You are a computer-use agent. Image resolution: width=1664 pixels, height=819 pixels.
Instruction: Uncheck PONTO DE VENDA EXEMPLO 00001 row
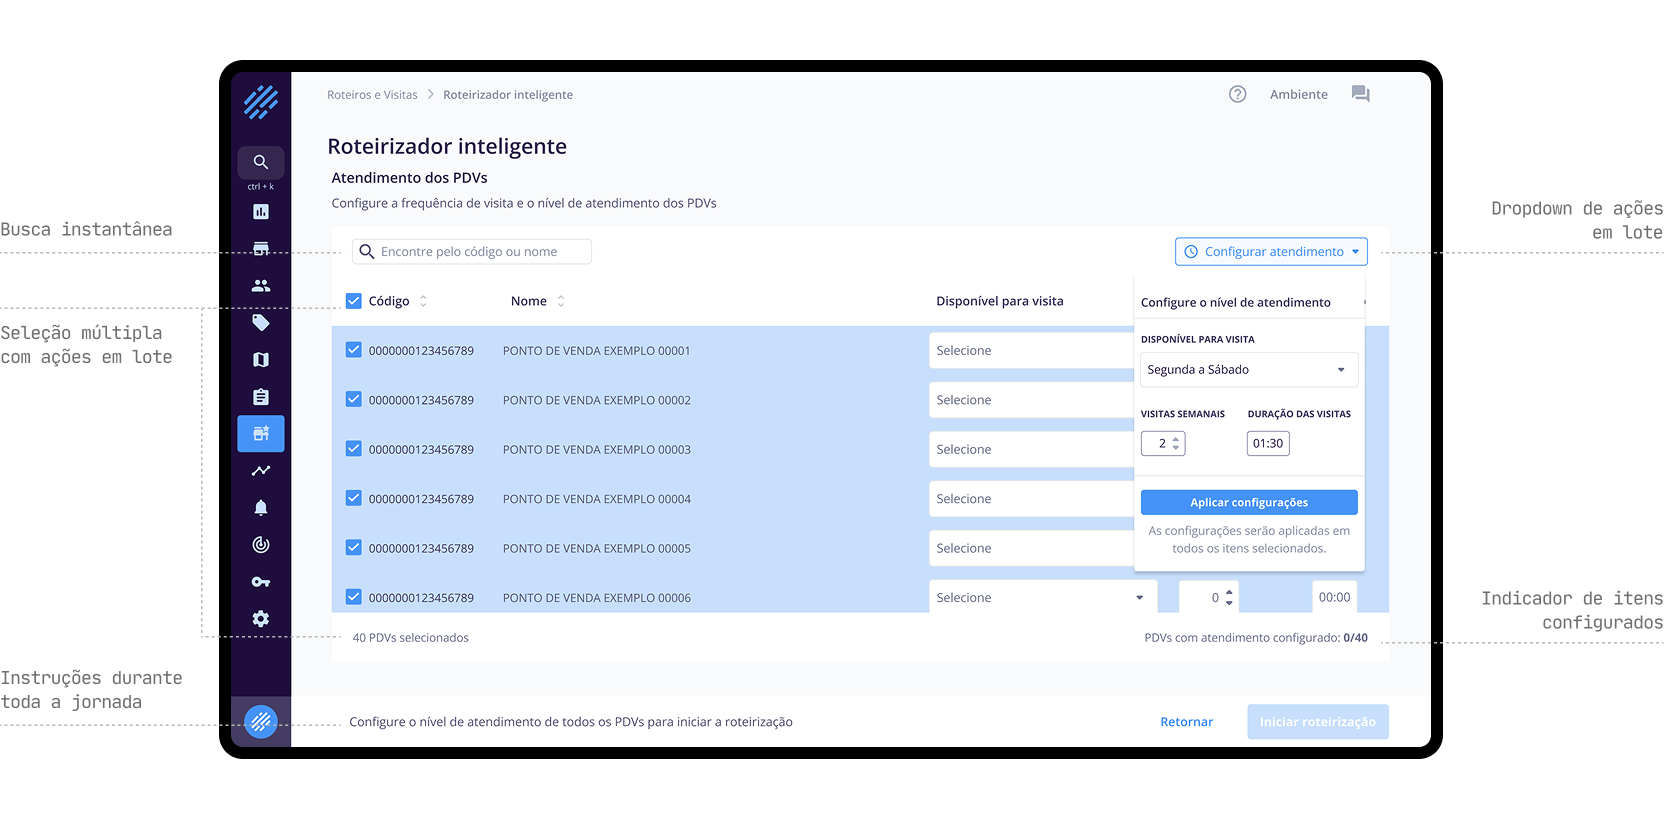354,350
